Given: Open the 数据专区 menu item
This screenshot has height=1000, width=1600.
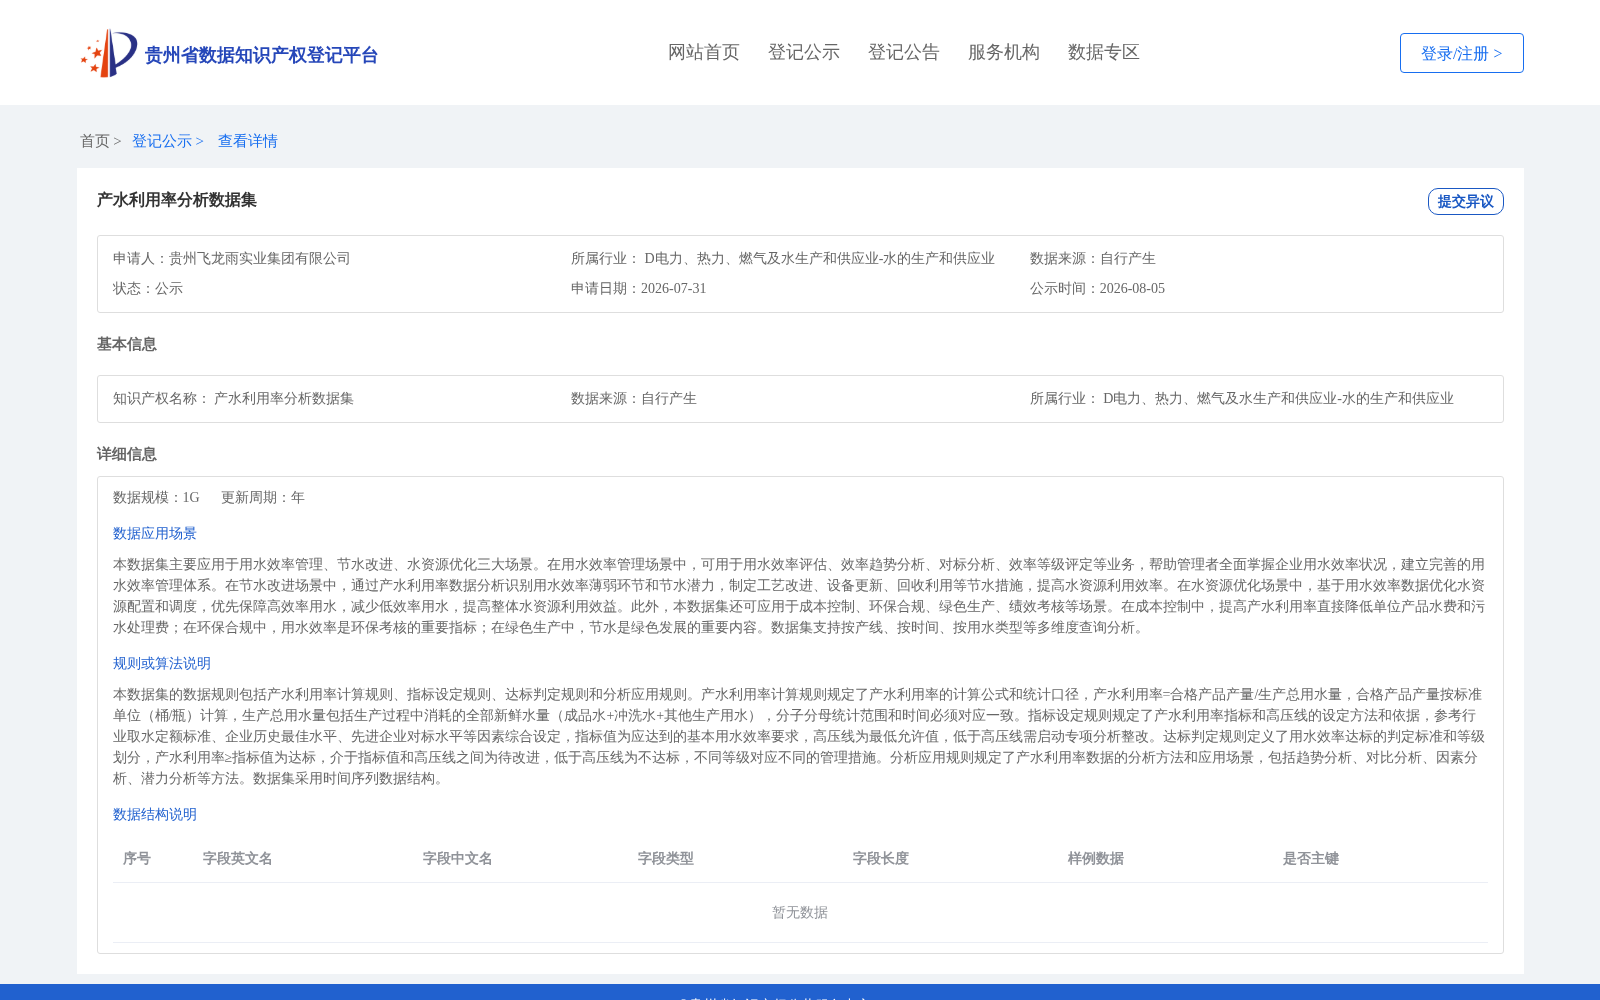Looking at the screenshot, I should pyautogui.click(x=1104, y=52).
